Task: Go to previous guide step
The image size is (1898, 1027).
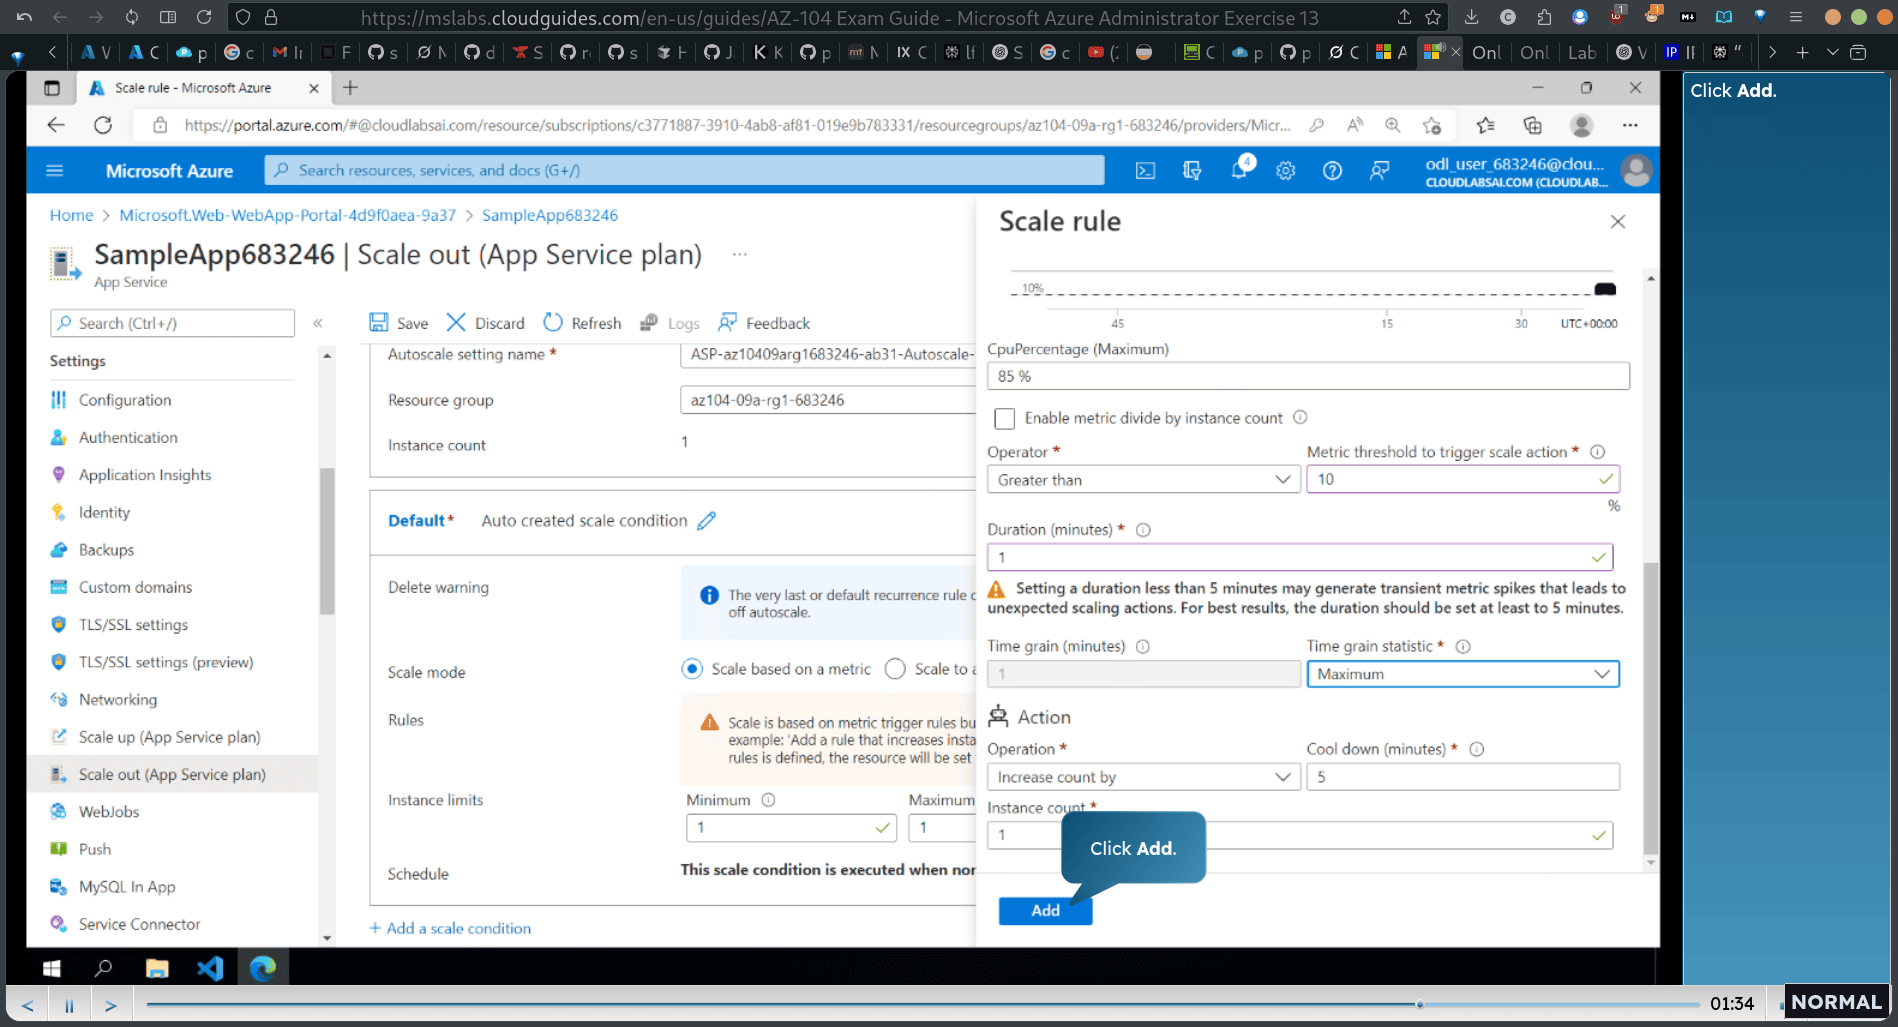Action: click(x=28, y=1005)
